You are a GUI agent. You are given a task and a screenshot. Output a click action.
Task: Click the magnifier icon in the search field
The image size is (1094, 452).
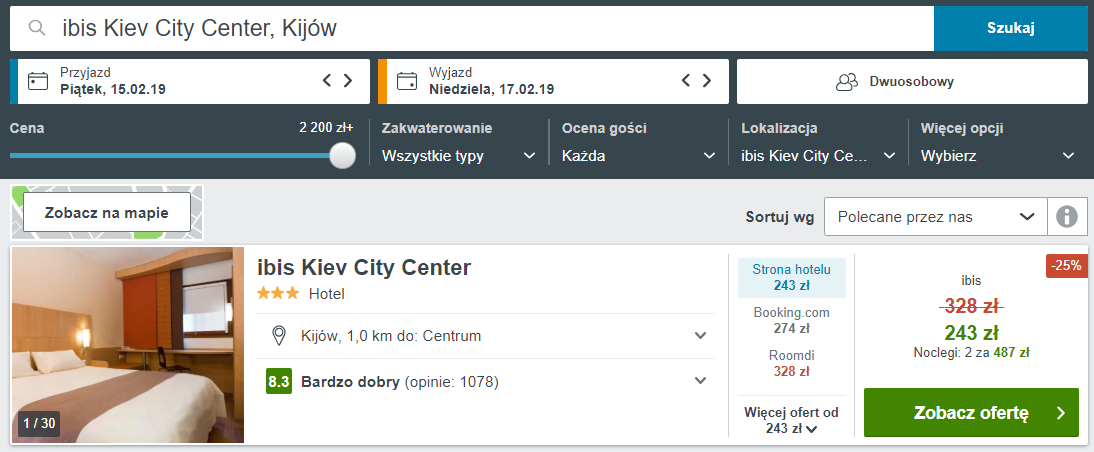37,28
